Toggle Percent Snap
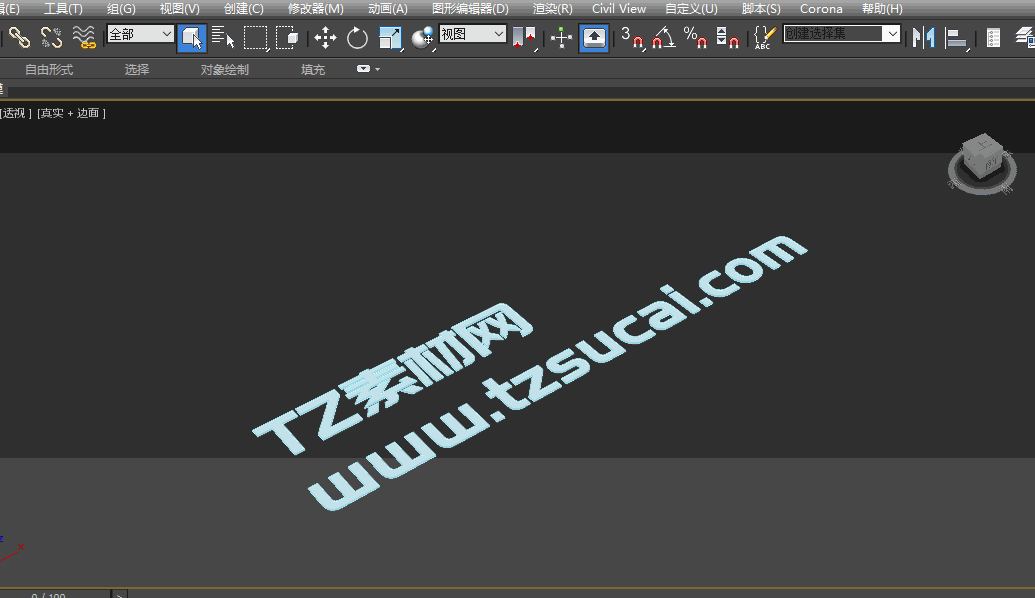The width and height of the screenshot is (1035, 598). point(695,38)
